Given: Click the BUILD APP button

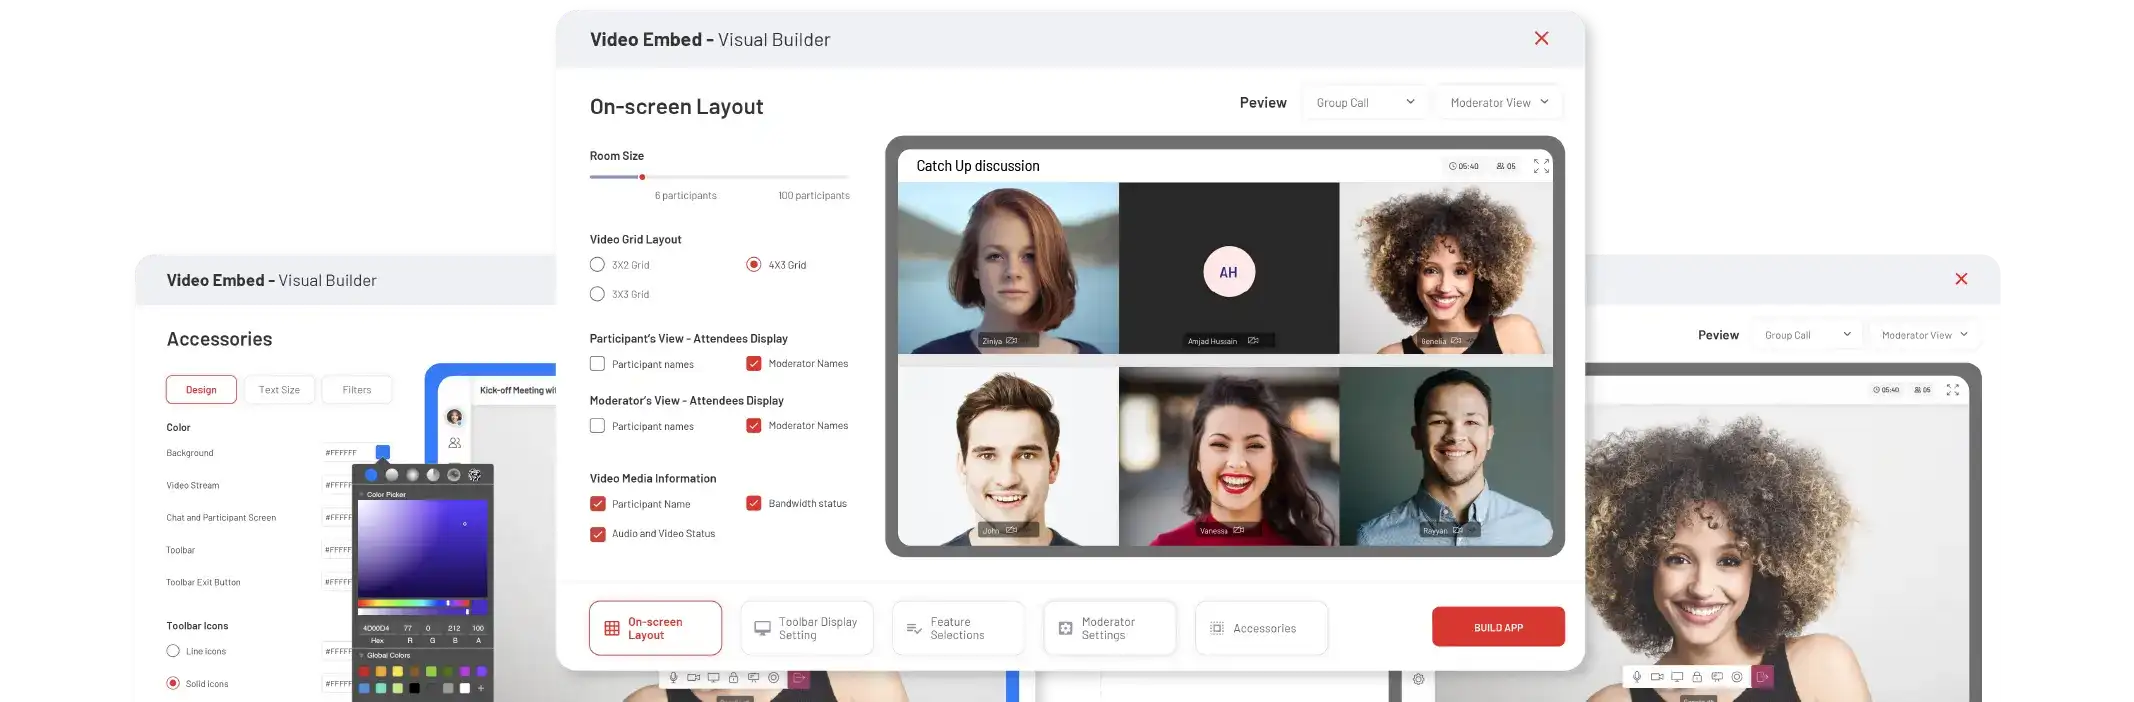Looking at the screenshot, I should click(x=1498, y=627).
